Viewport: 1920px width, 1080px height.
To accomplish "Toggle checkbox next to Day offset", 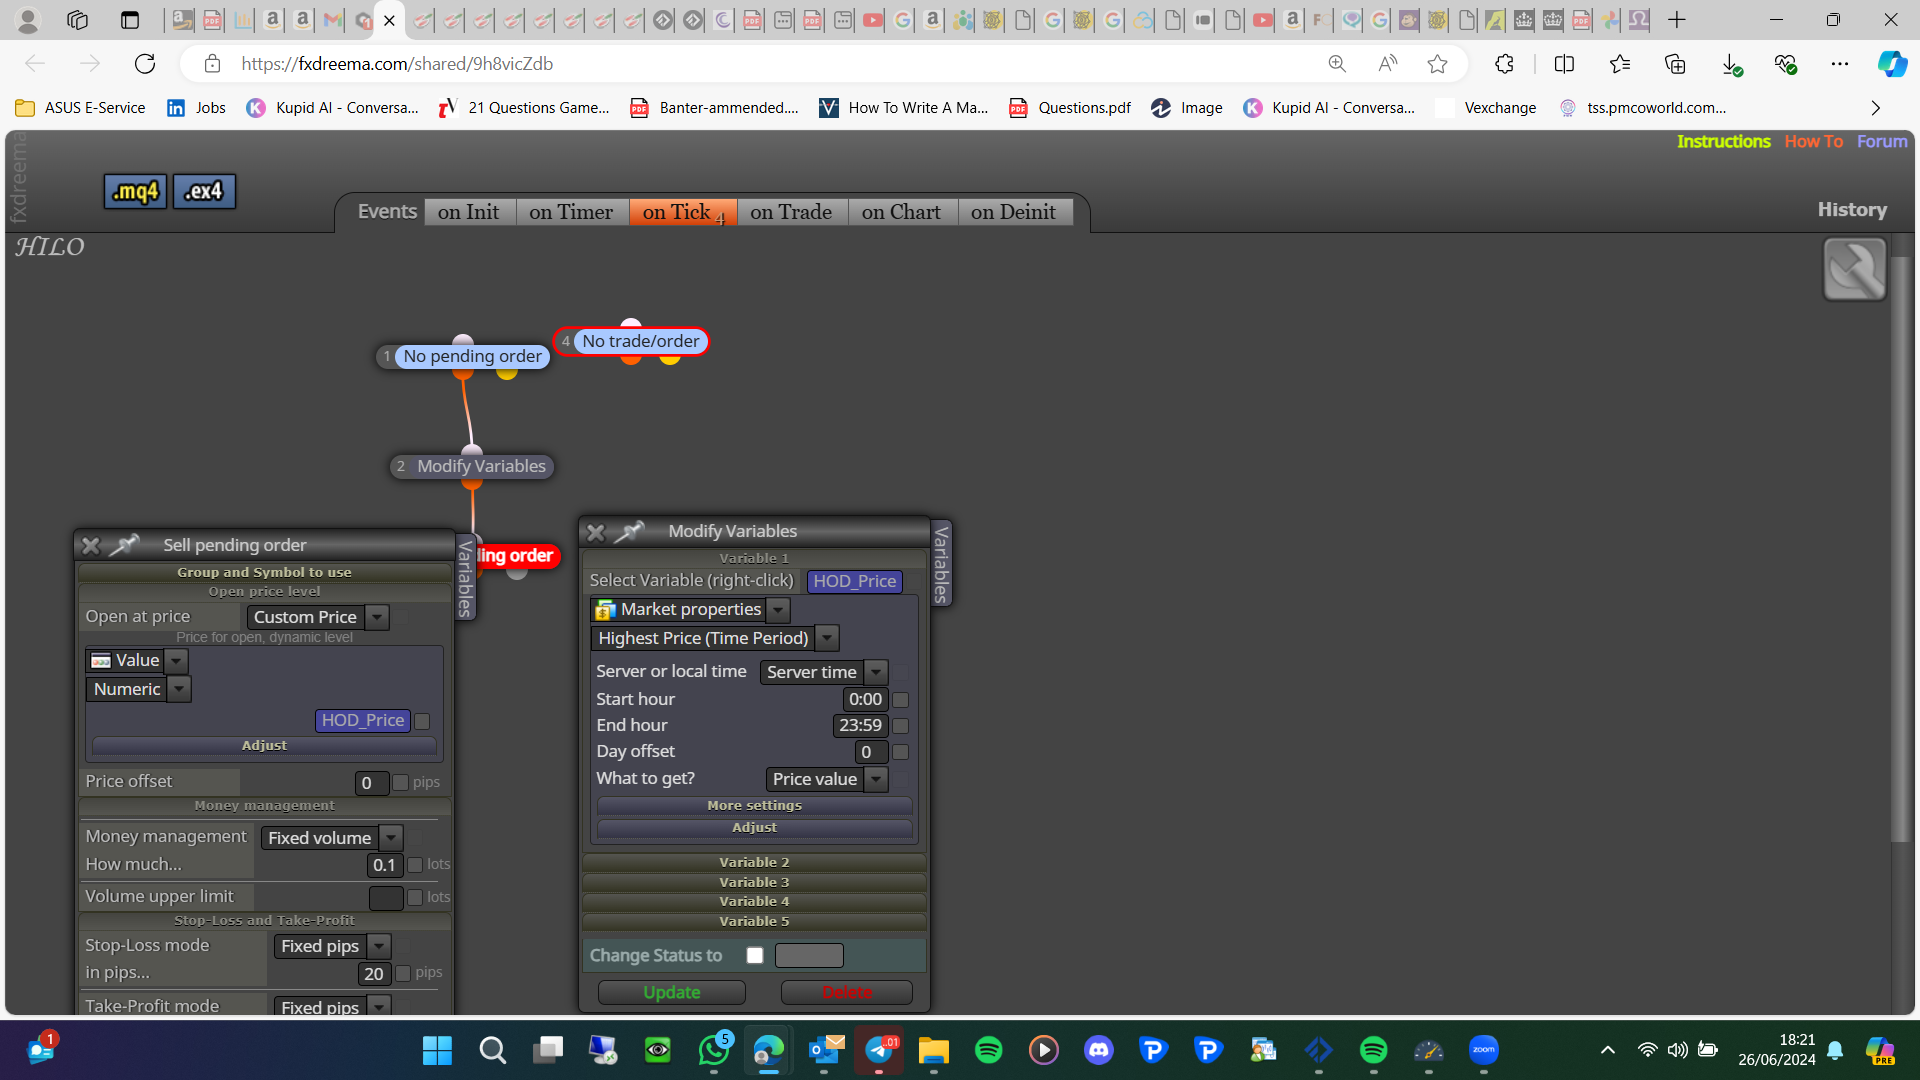I will tap(901, 752).
